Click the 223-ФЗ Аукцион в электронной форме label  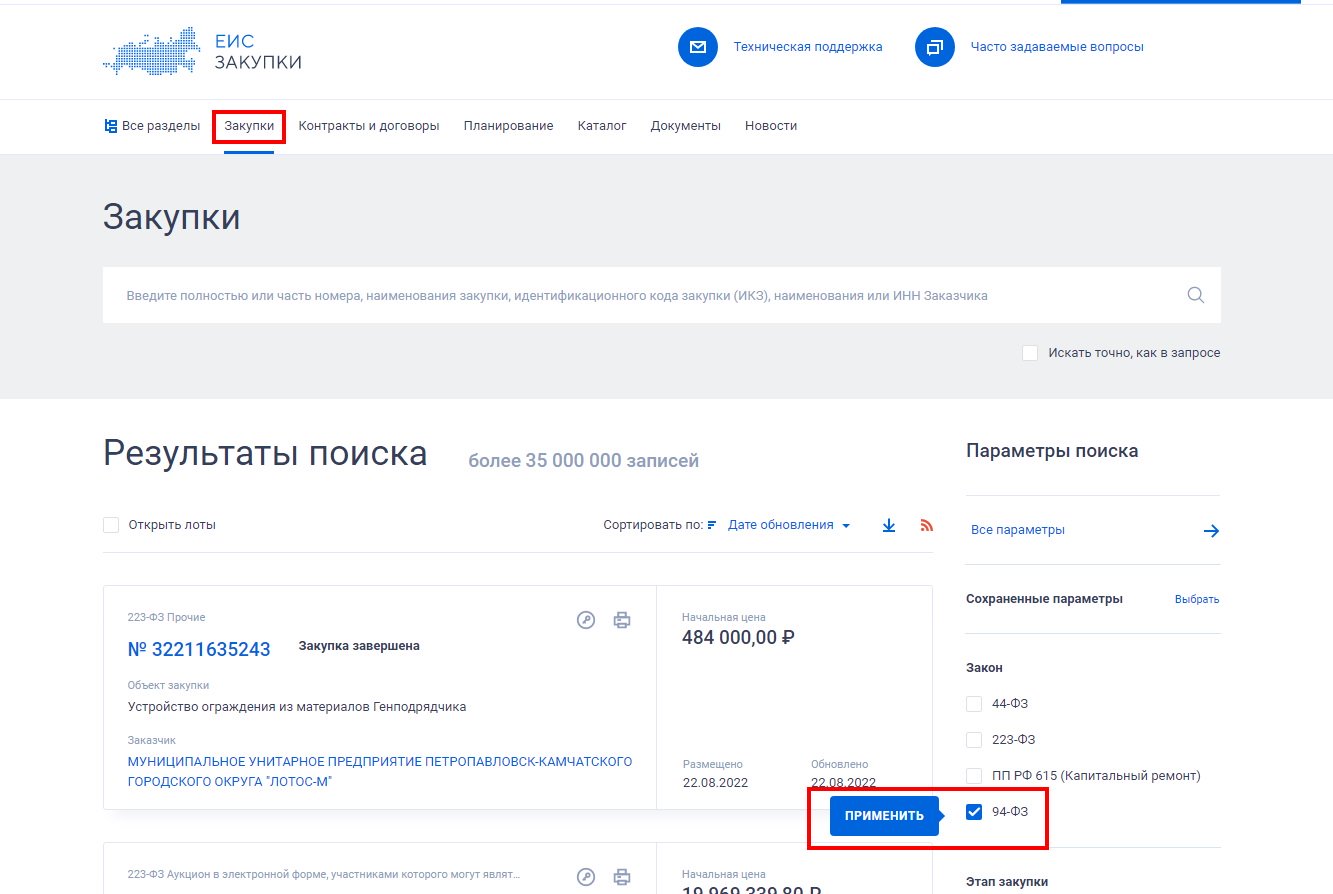pyautogui.click(x=324, y=875)
